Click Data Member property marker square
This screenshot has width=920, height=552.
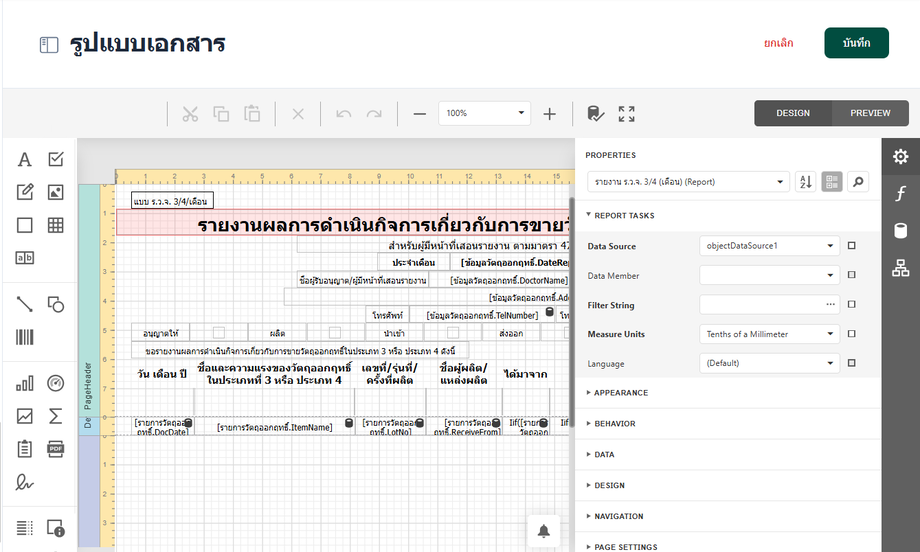click(x=852, y=275)
